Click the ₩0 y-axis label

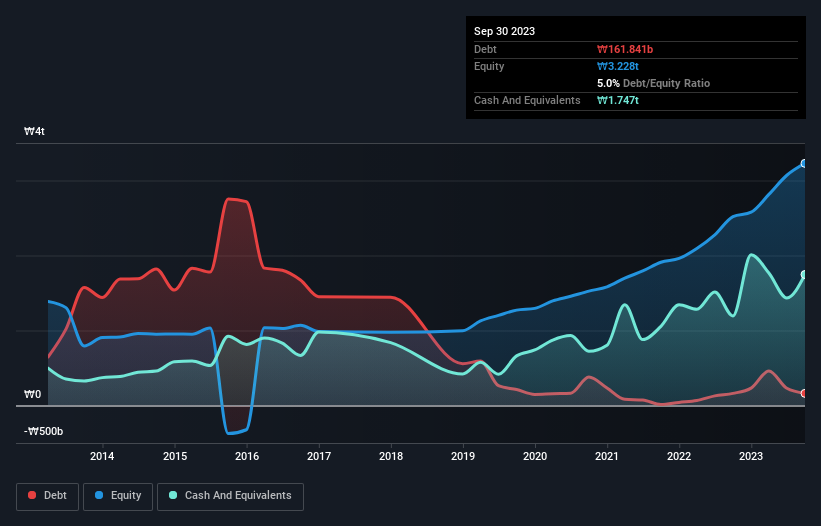click(32, 395)
